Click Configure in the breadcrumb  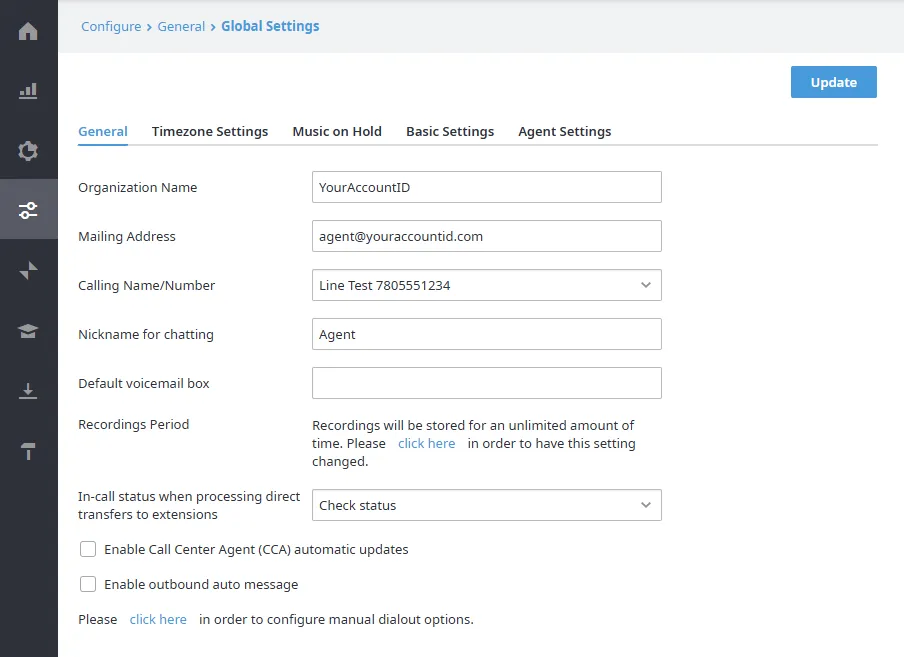click(x=111, y=27)
